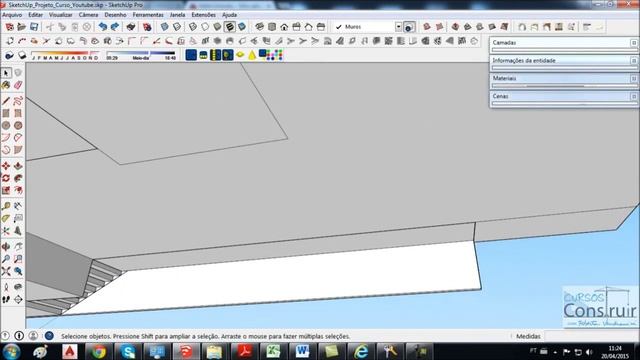Viewport: 640px width, 360px height.
Task: Expand the Materiais panel
Action: [564, 78]
